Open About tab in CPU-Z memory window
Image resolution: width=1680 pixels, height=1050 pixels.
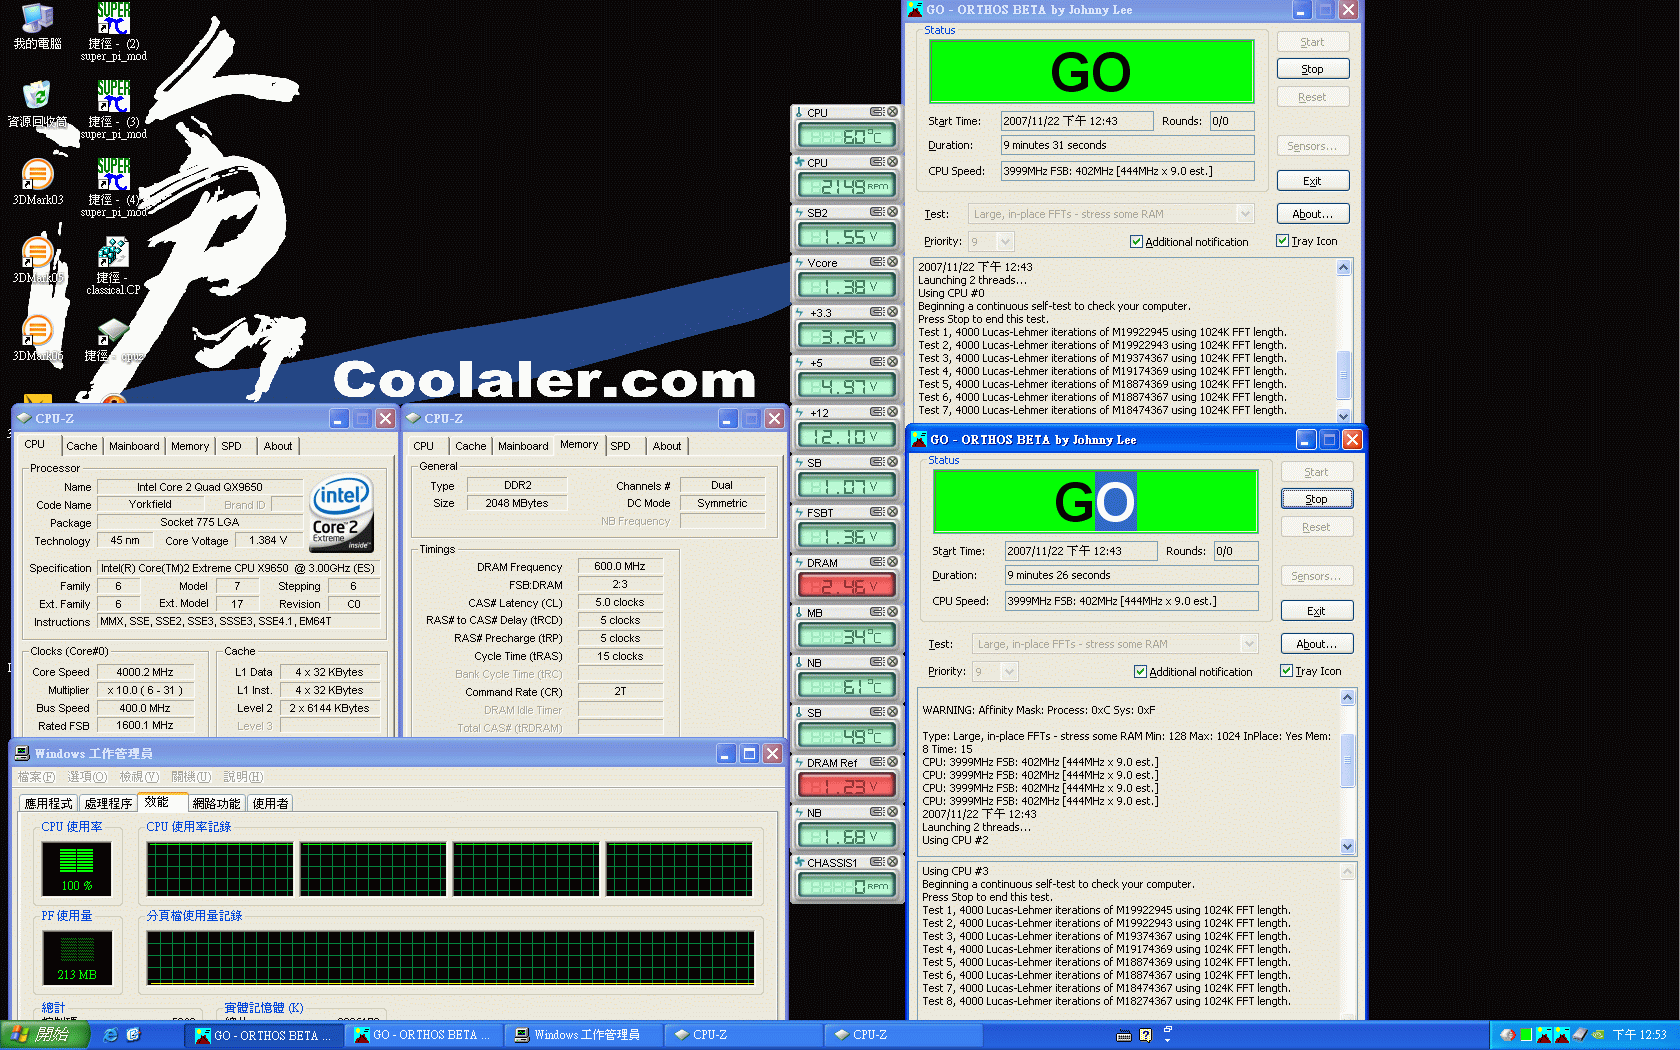(x=667, y=446)
